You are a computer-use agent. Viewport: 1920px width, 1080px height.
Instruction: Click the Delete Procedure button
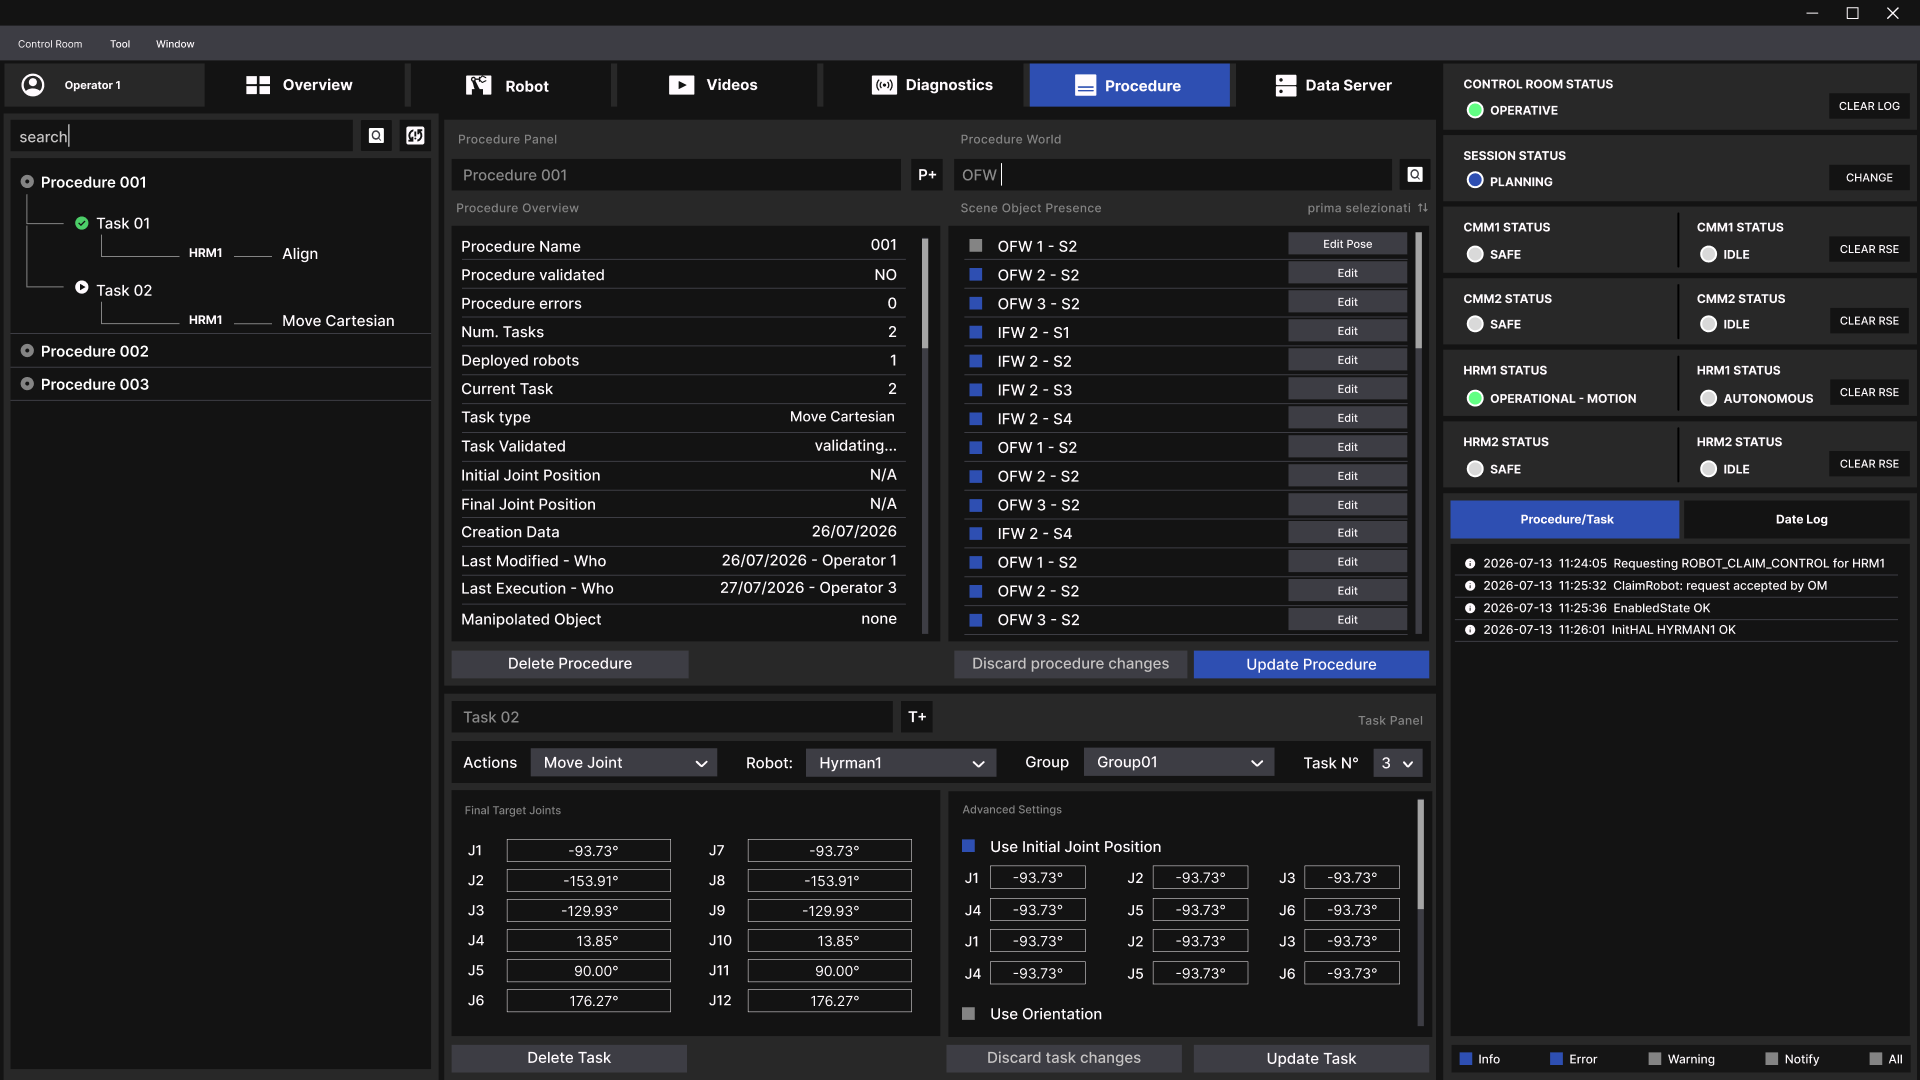(570, 664)
